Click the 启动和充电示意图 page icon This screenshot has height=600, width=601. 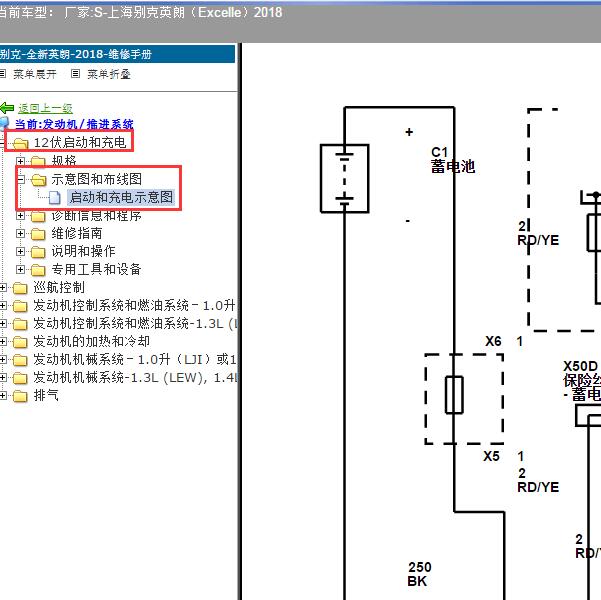coord(55,197)
